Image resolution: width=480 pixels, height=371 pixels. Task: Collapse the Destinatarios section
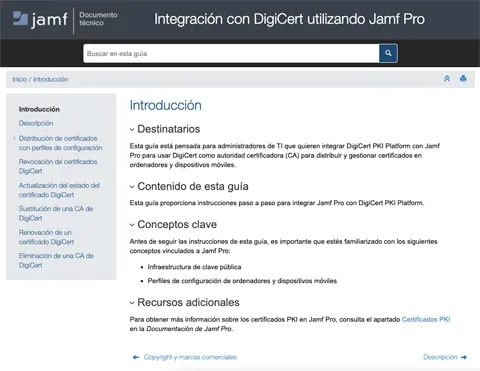tap(132, 129)
